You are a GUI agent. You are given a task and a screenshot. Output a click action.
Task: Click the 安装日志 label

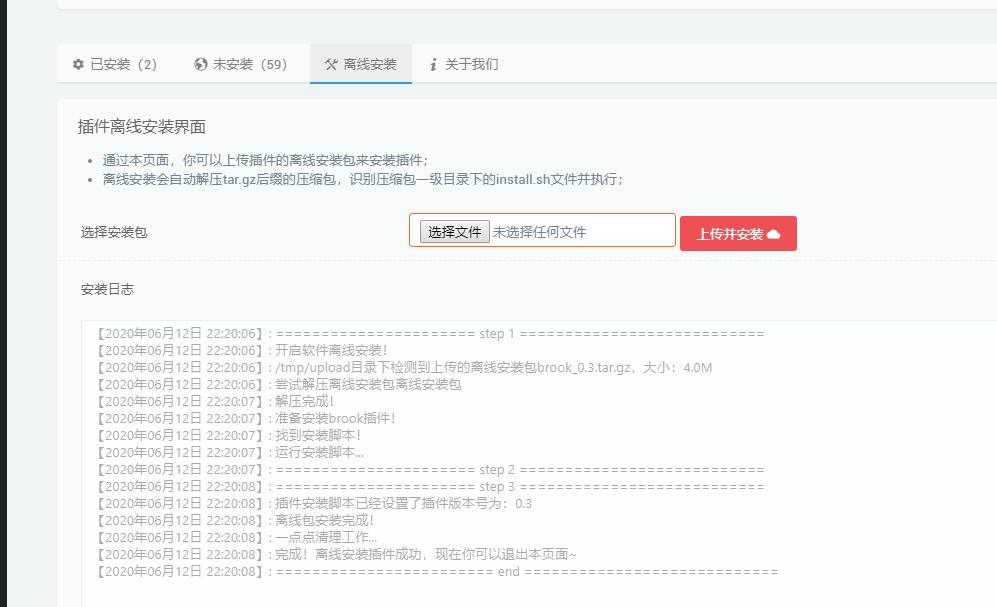point(107,289)
